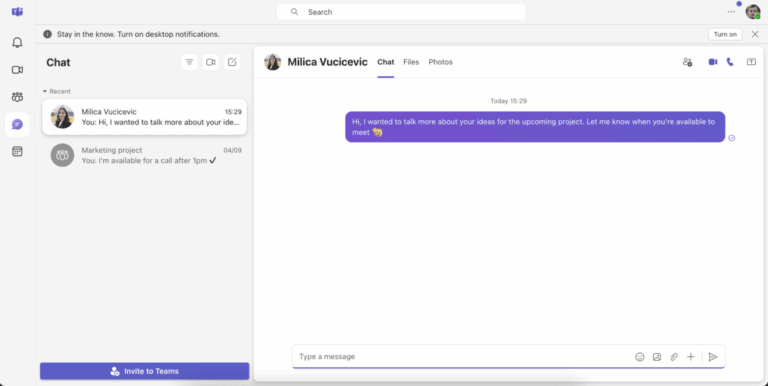Click the purple sent message bubble
The image size is (768, 386).
tap(535, 127)
